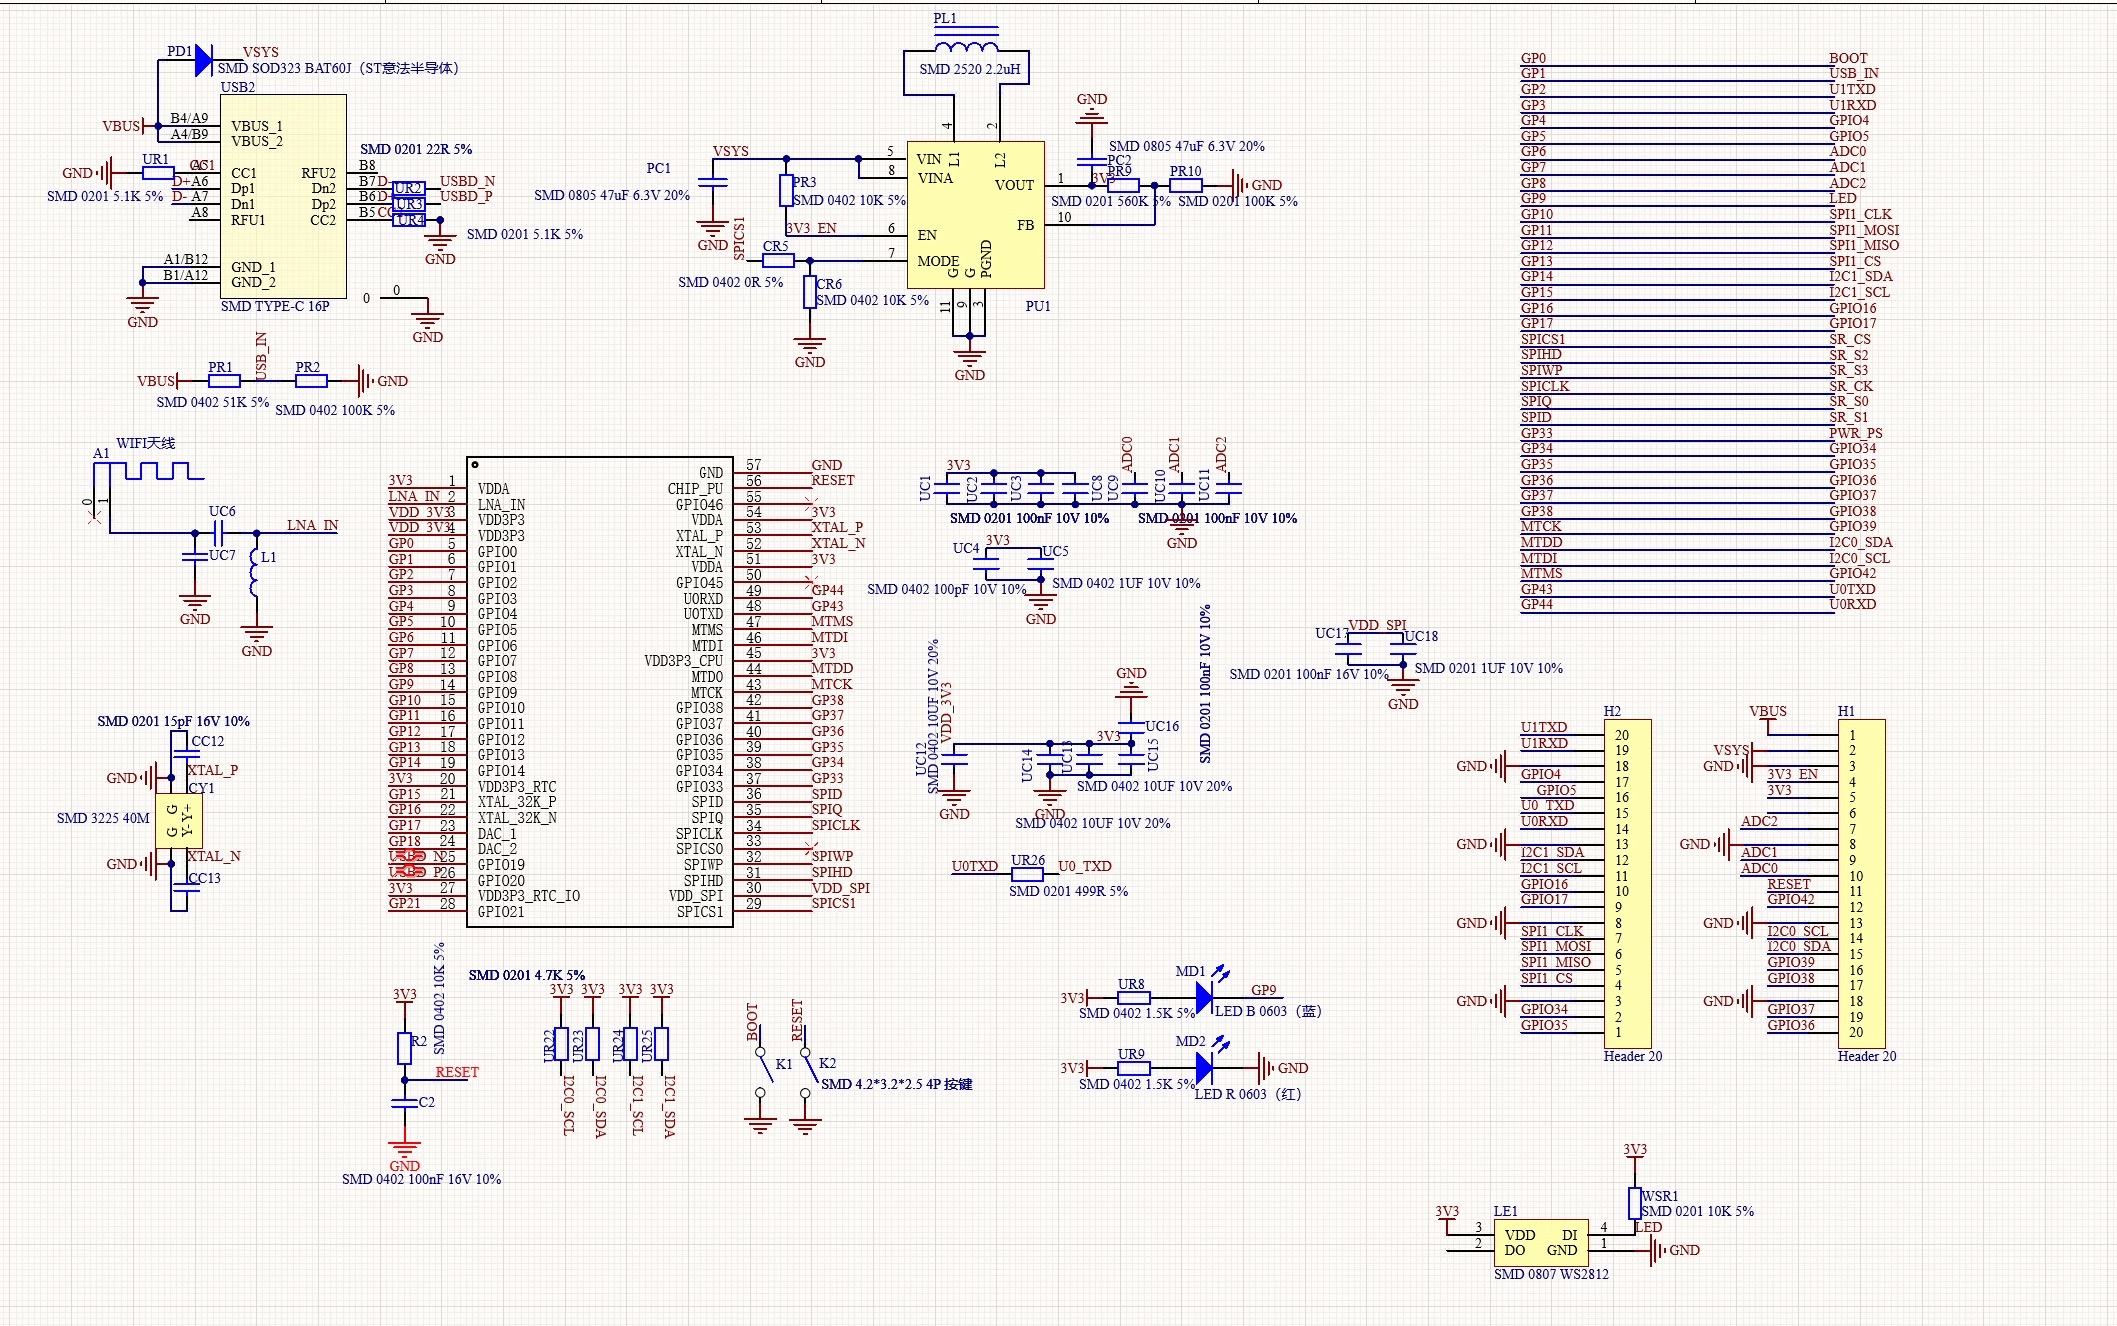
Task: Select the PR2 divider resistor
Action: (310, 381)
